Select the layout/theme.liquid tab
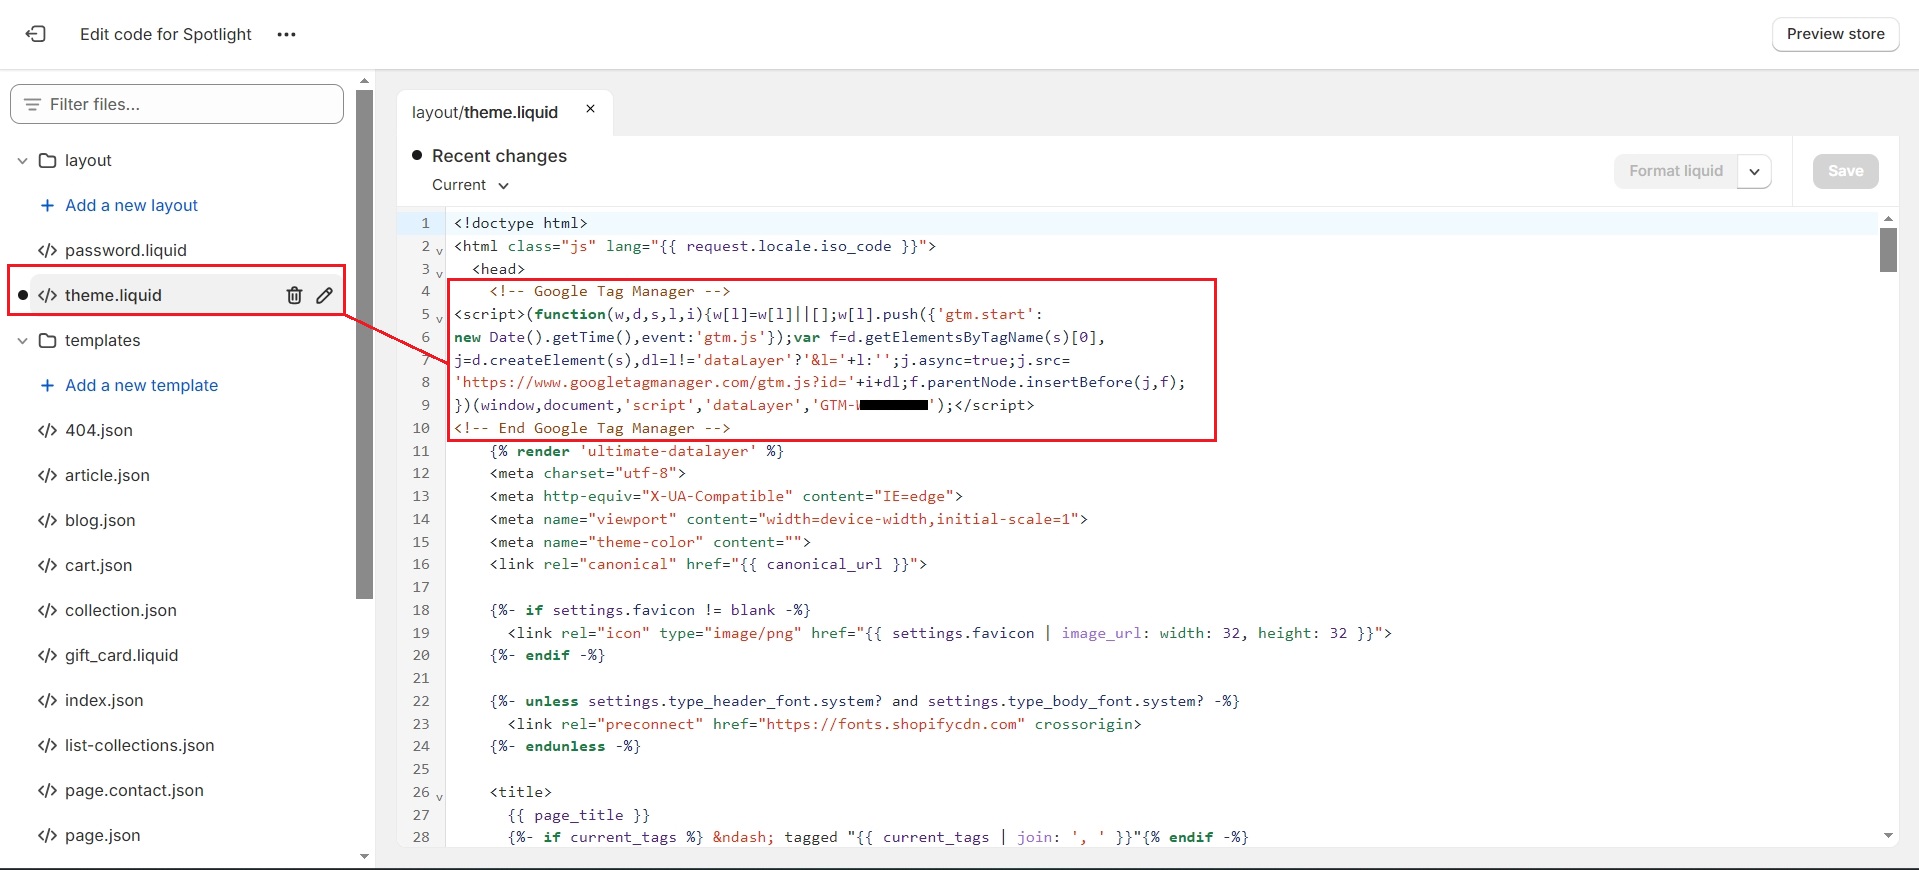 coord(485,112)
